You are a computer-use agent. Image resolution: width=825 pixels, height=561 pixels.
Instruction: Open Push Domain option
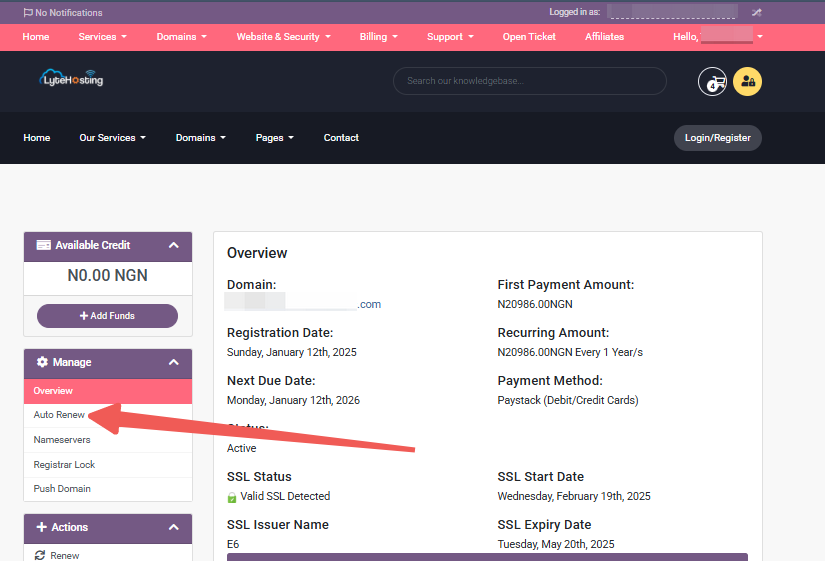point(108,489)
